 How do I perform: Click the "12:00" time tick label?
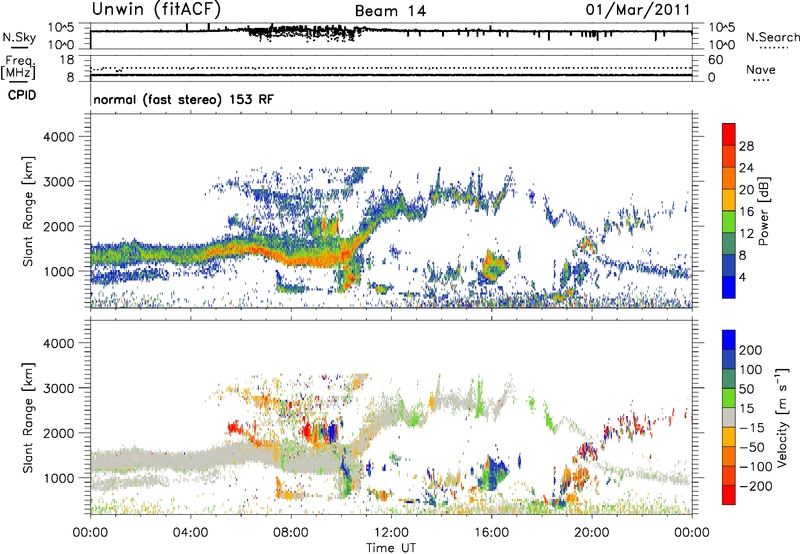pyautogui.click(x=391, y=533)
